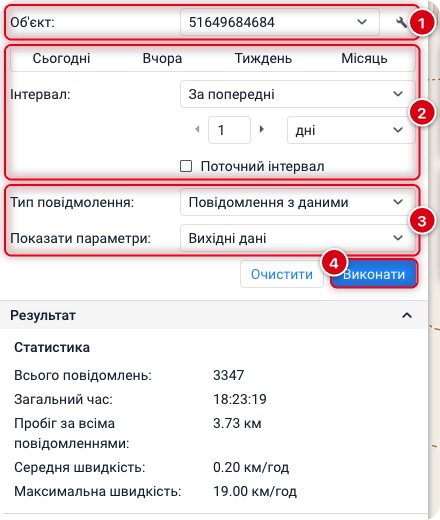Select mileage value 3.73 км
Image resolution: width=440 pixels, height=520 pixels.
pos(237,423)
